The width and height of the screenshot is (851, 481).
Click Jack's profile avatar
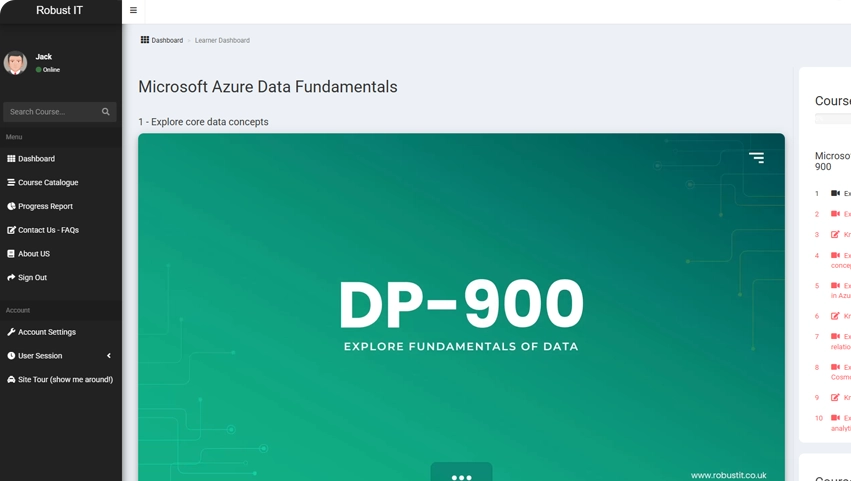point(15,63)
